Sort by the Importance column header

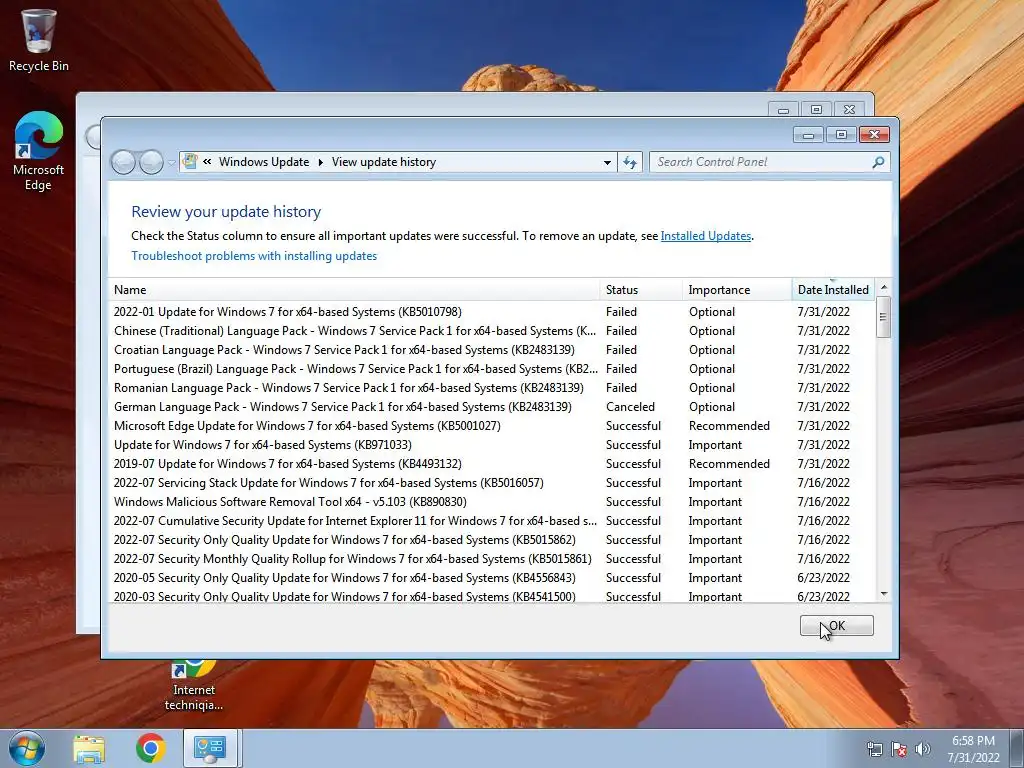coord(737,289)
